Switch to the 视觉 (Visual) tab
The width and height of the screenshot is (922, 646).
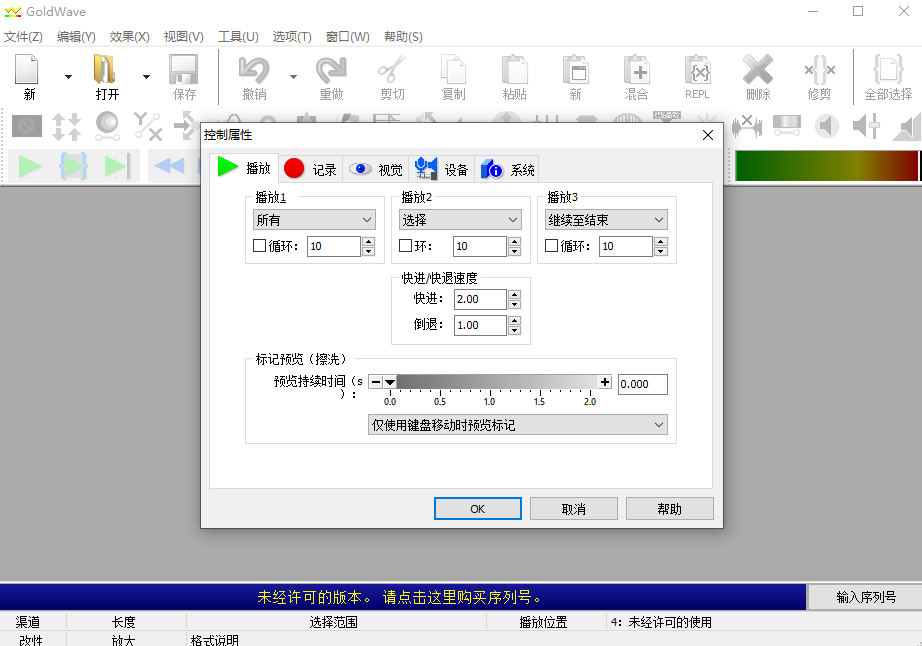click(375, 169)
